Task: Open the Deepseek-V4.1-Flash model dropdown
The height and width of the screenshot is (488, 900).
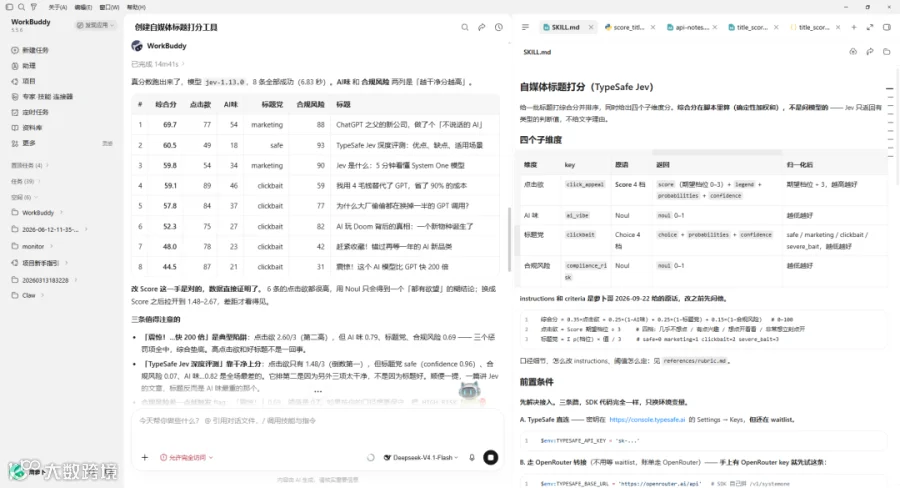Action: click(421, 458)
